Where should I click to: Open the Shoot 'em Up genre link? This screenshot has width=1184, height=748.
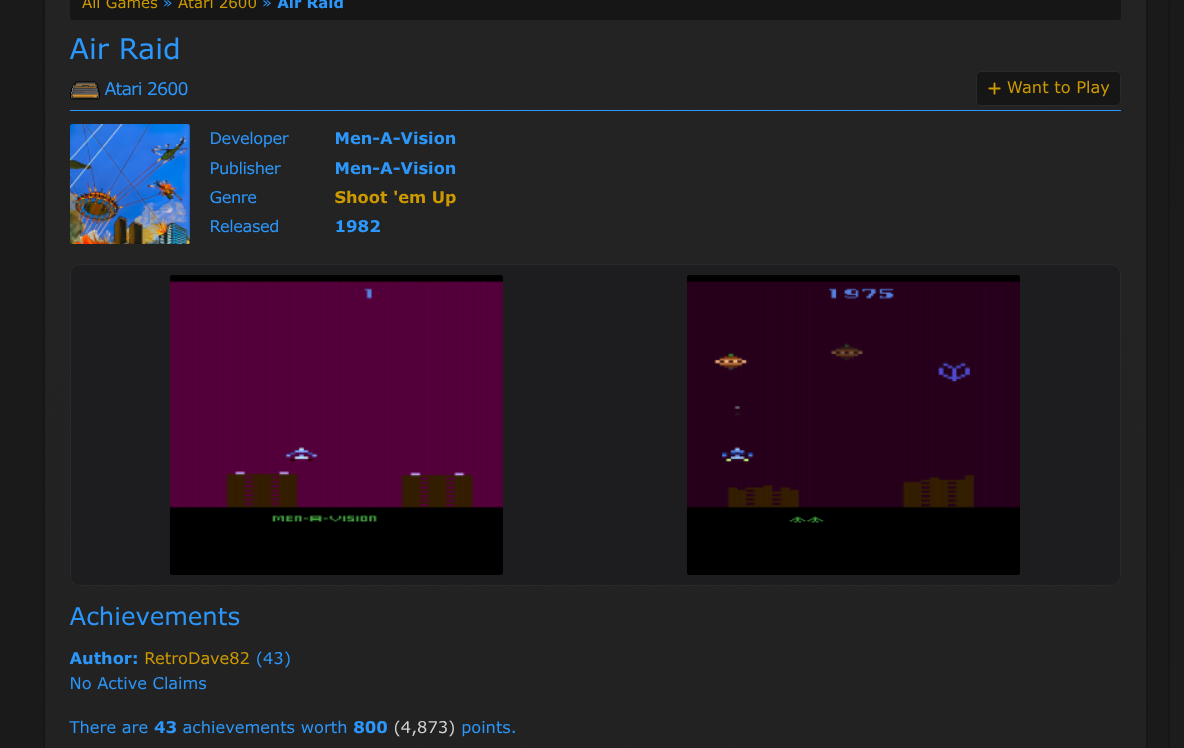coord(395,198)
